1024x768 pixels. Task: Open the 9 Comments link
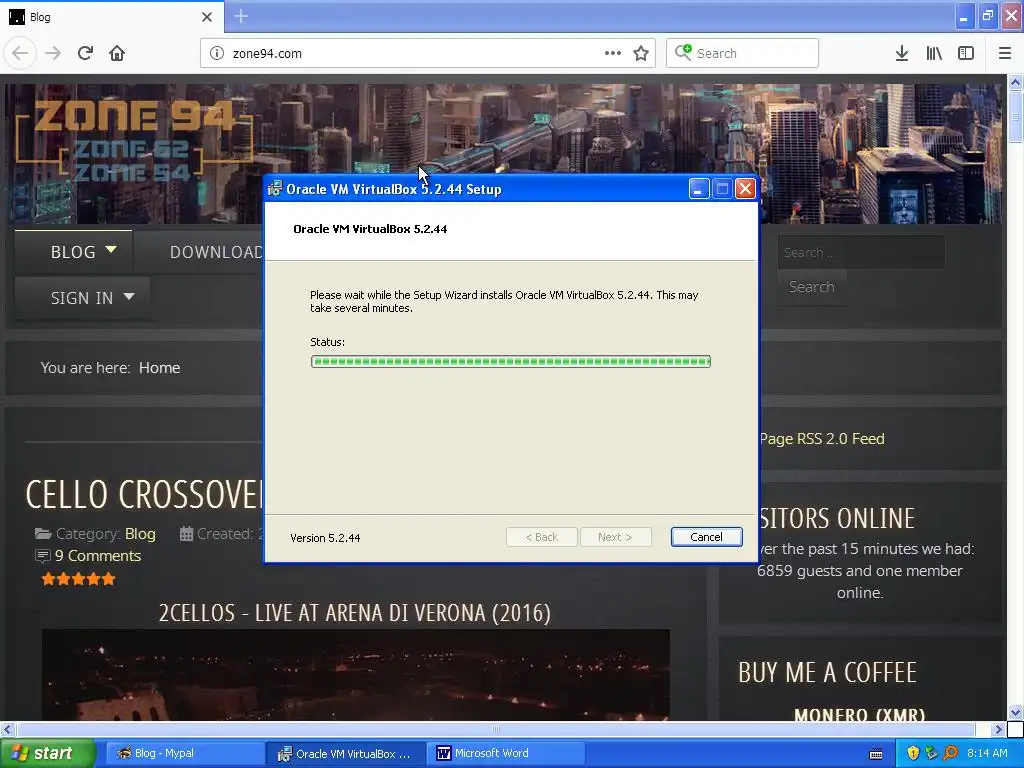click(98, 556)
